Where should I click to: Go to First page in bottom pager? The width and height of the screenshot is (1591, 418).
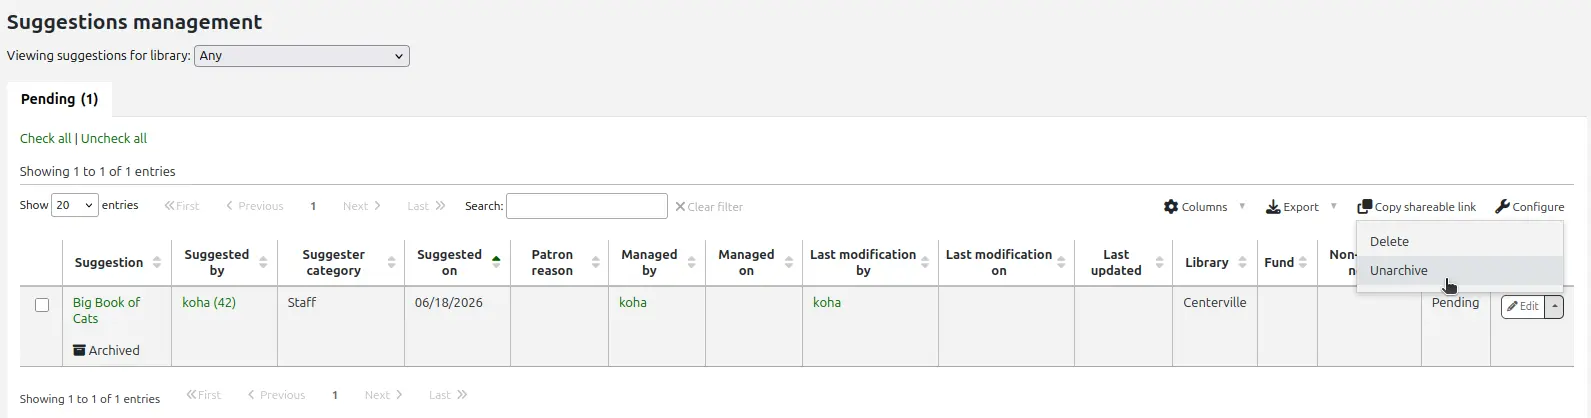pos(204,395)
